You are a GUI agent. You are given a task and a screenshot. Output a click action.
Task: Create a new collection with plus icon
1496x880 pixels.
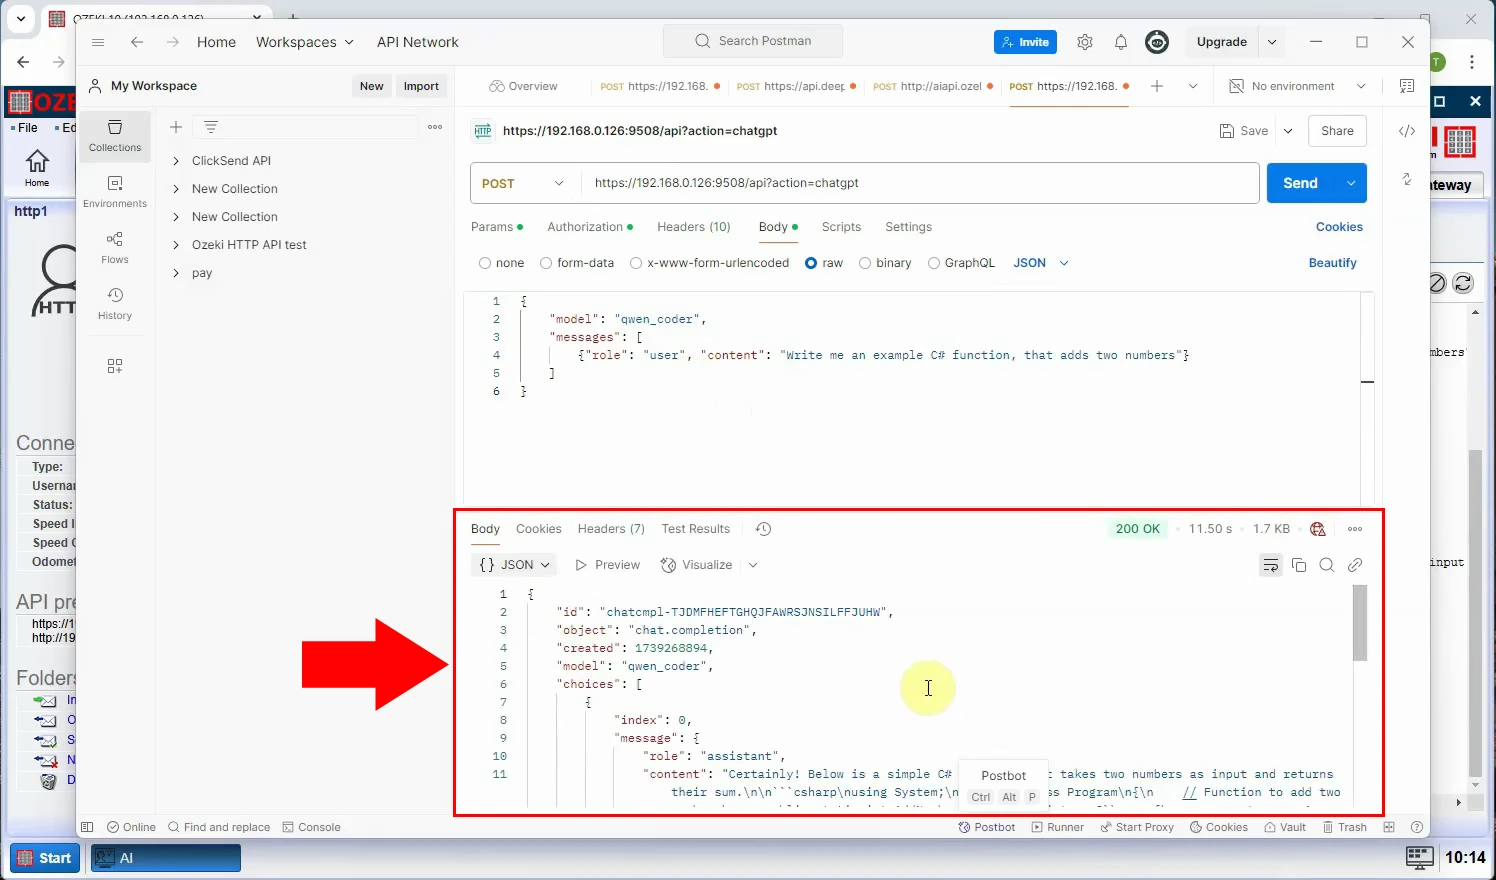176,127
